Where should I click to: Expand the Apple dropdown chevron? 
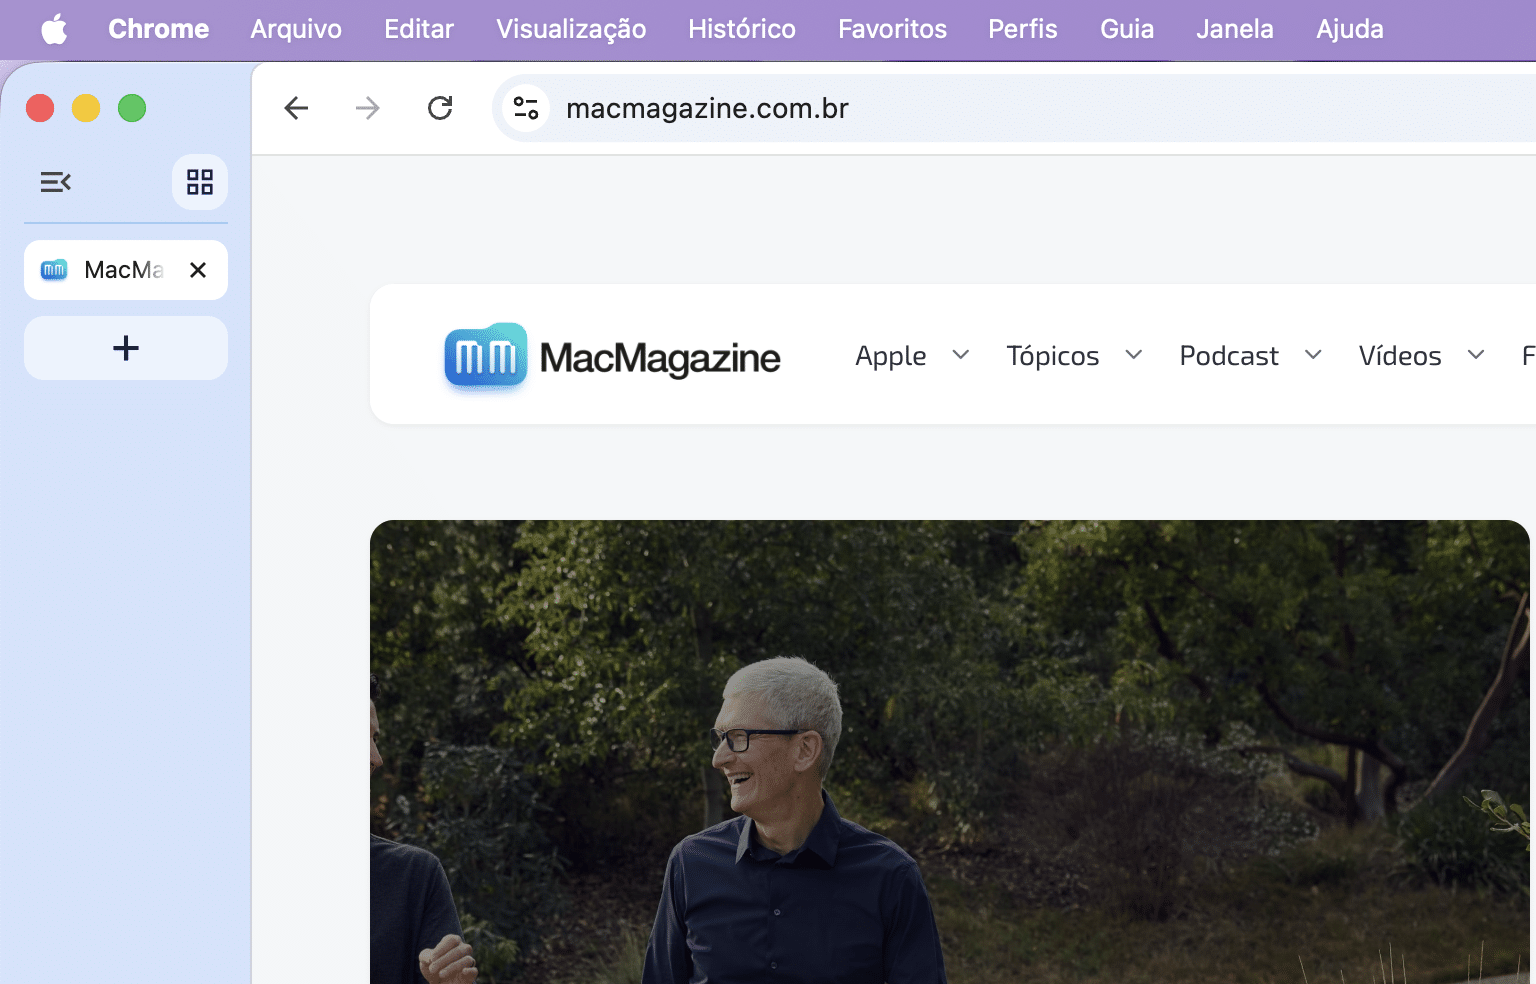coord(961,355)
